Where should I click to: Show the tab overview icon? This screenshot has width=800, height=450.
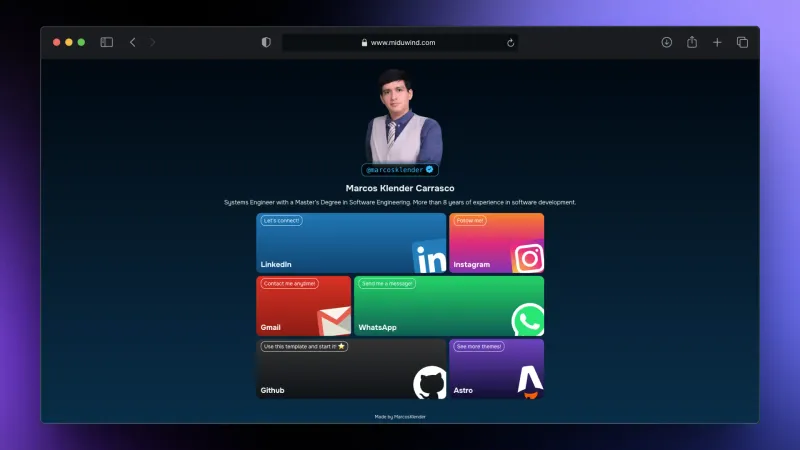[x=742, y=43]
